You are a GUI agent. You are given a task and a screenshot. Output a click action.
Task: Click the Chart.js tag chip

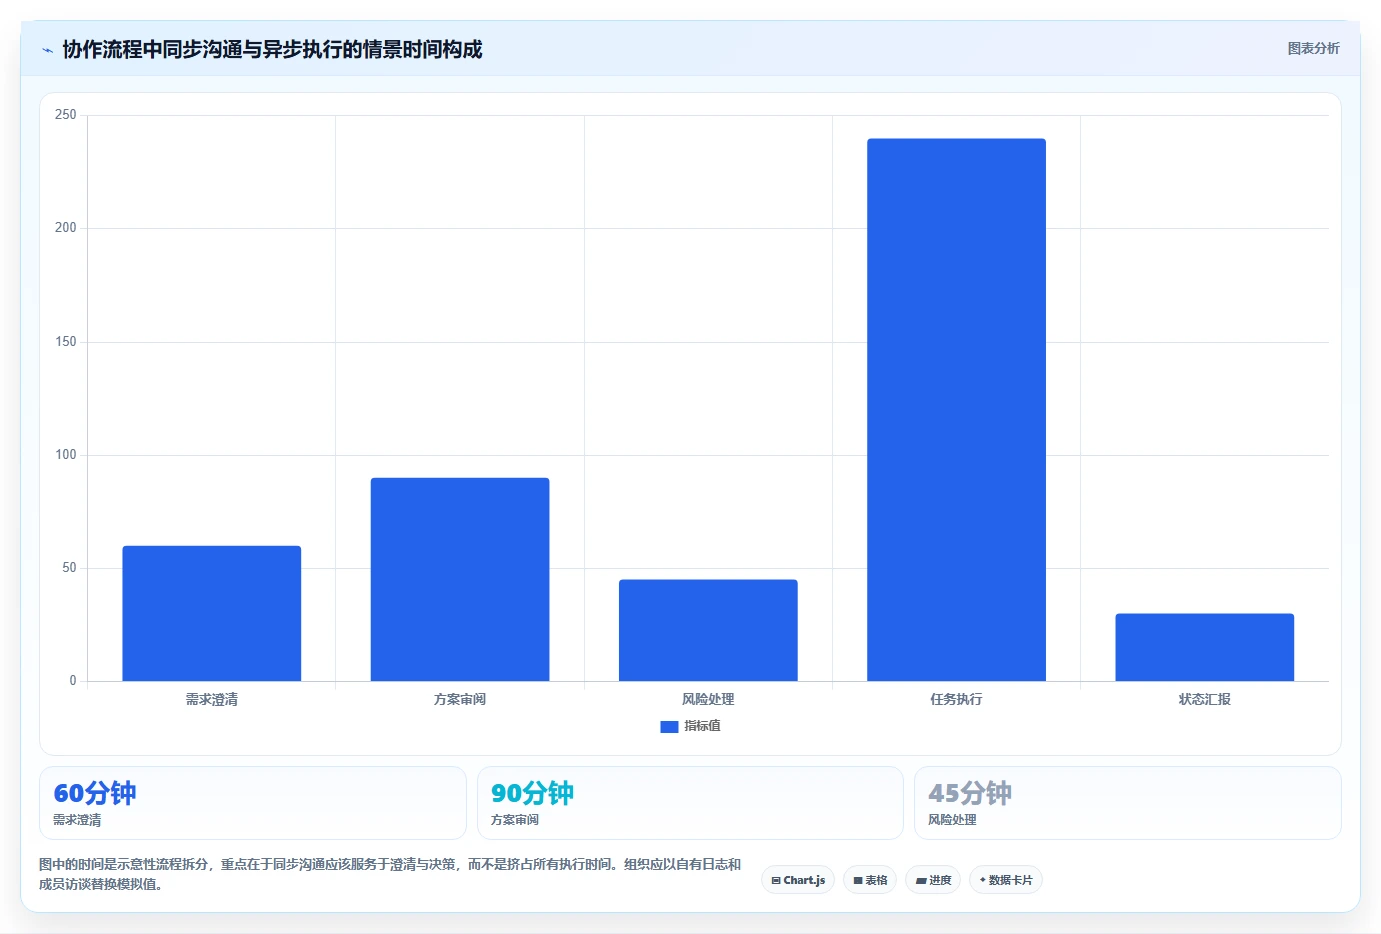click(x=798, y=880)
